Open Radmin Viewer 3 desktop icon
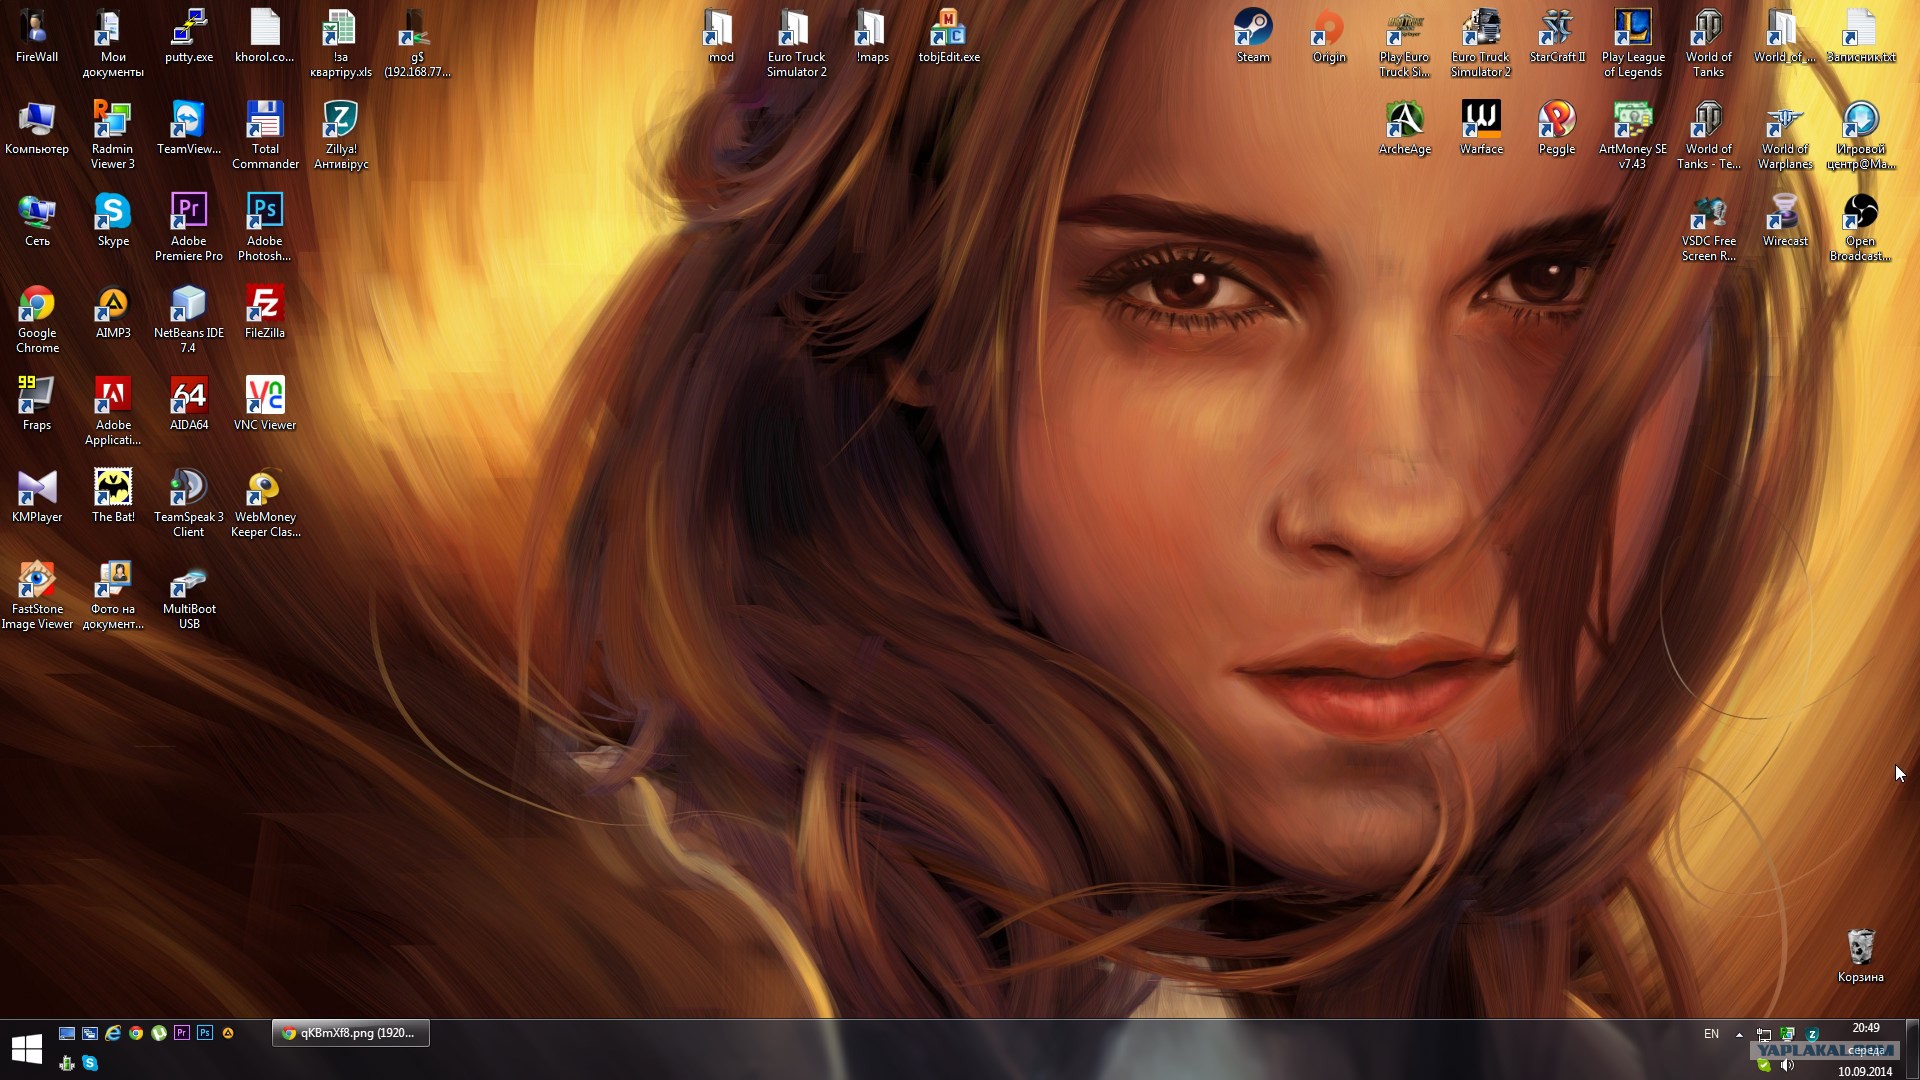This screenshot has width=1920, height=1080. pyautogui.click(x=113, y=135)
